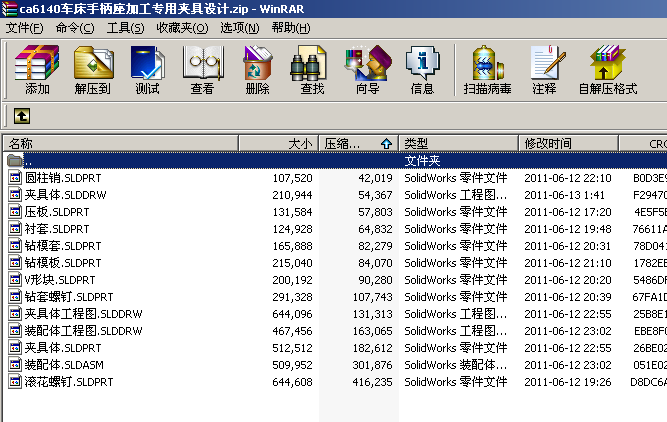The width and height of the screenshot is (667, 422).
Task: Click file icon of 装配体.SLDASM
Action: click(x=15, y=365)
